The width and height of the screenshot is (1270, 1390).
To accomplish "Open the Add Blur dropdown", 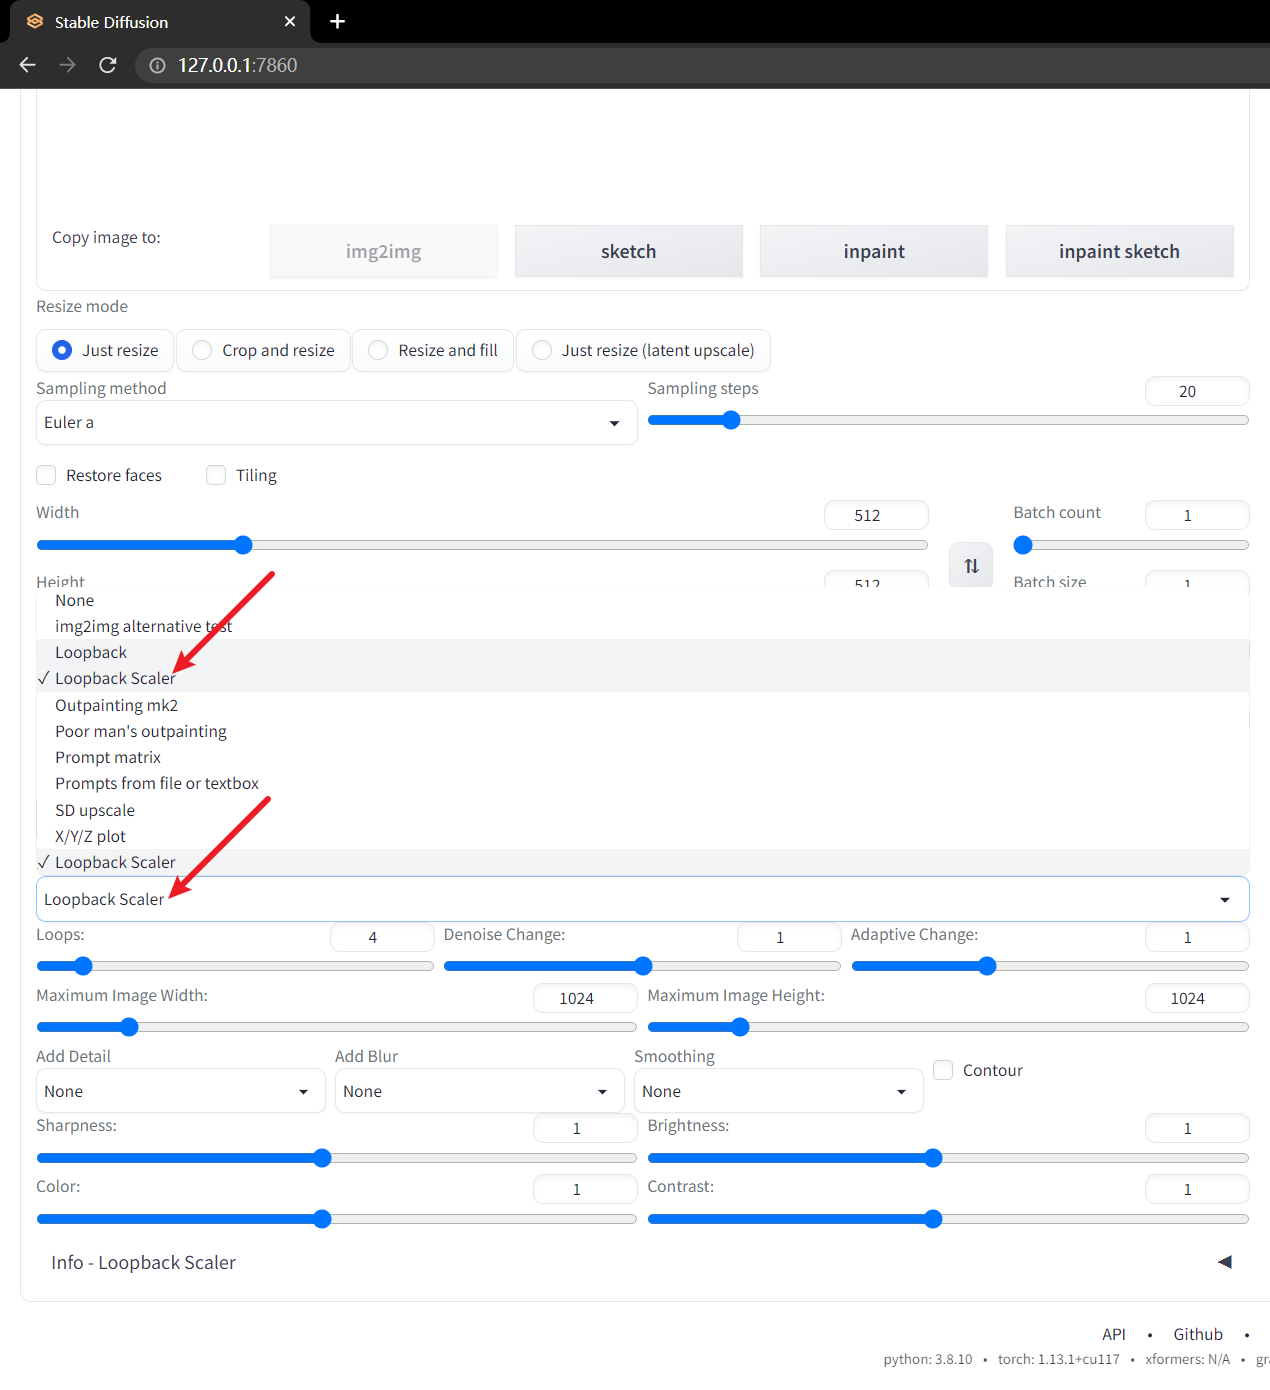I will point(480,1091).
